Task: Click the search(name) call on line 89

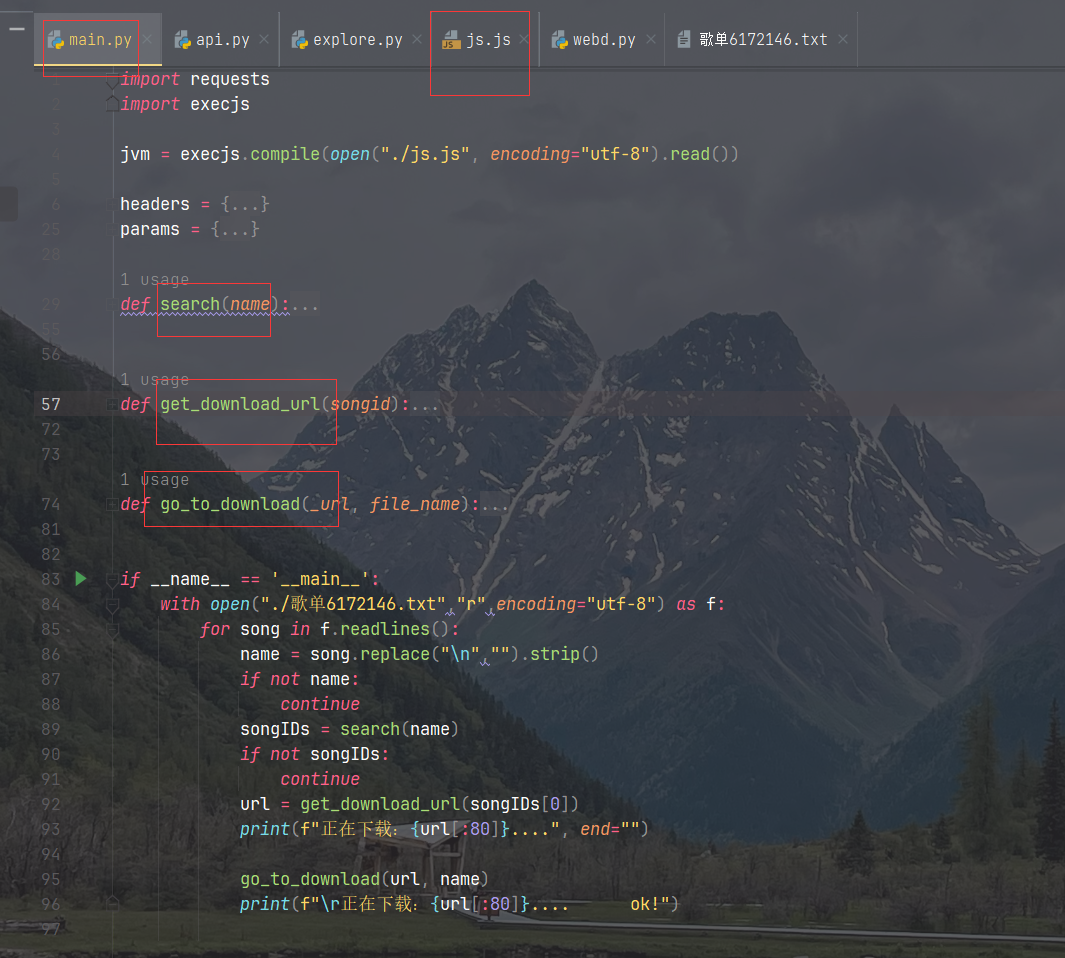Action: pyautogui.click(x=399, y=729)
